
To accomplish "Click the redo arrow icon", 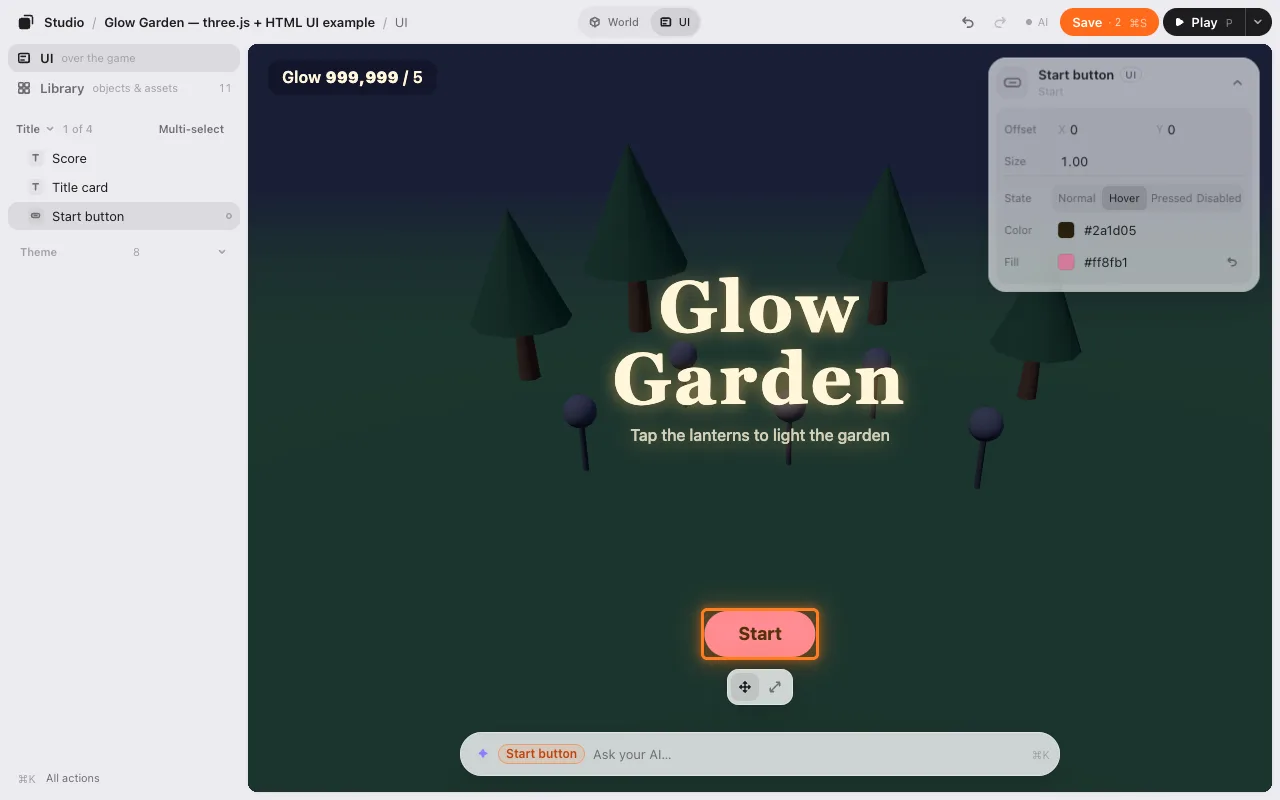I will [999, 22].
